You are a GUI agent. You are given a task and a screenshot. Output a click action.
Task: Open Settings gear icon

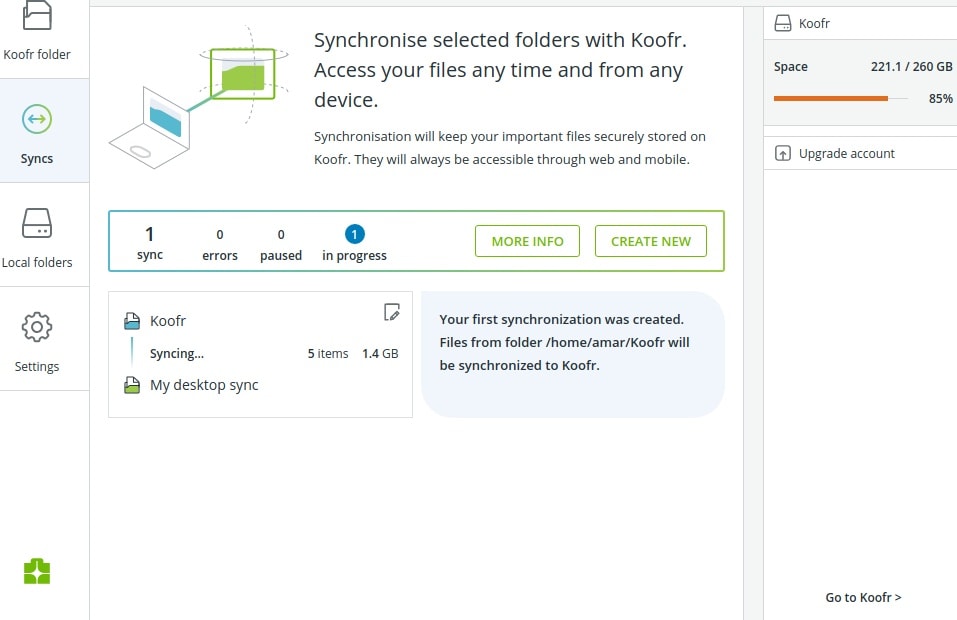[x=37, y=327]
